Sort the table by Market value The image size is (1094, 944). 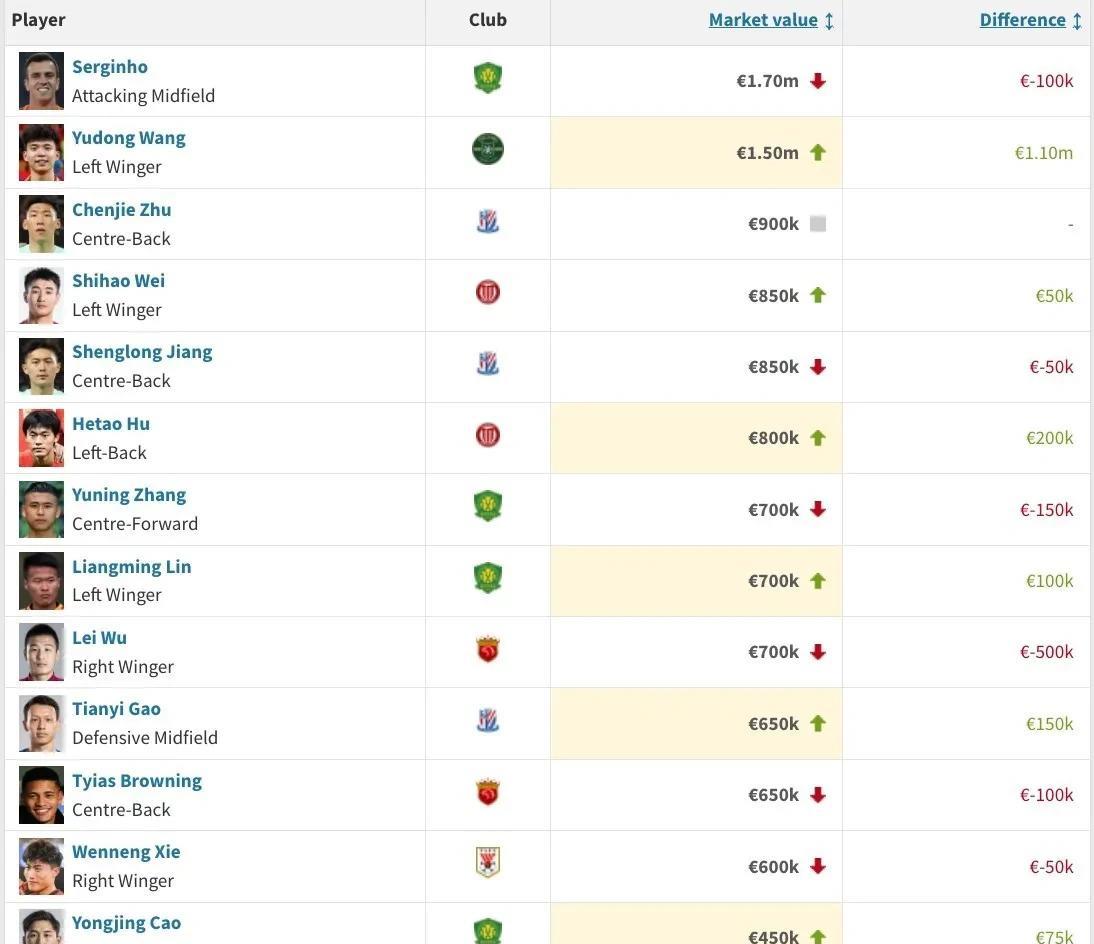coord(763,20)
